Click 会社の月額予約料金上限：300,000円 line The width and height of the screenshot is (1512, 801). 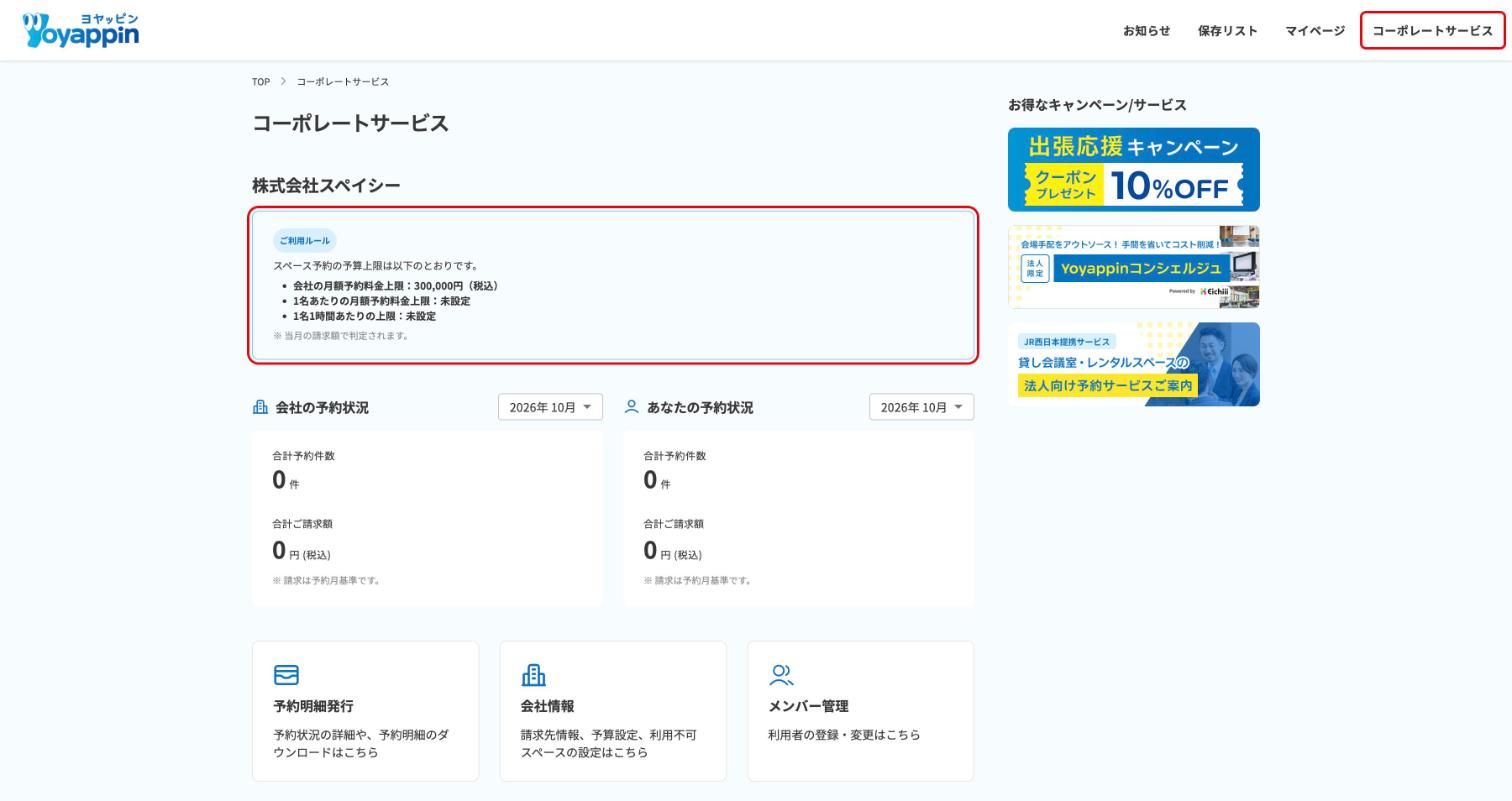coord(395,286)
